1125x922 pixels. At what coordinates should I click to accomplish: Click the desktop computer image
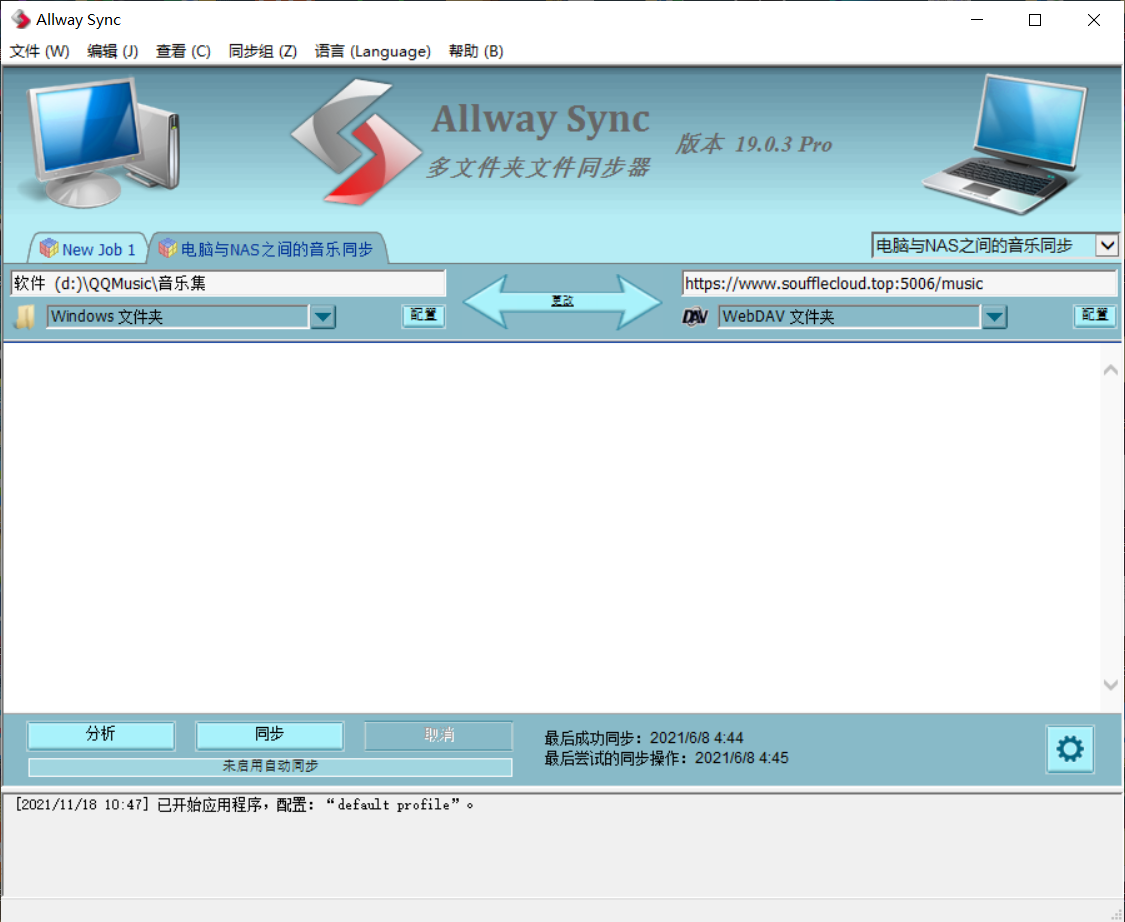[98, 143]
